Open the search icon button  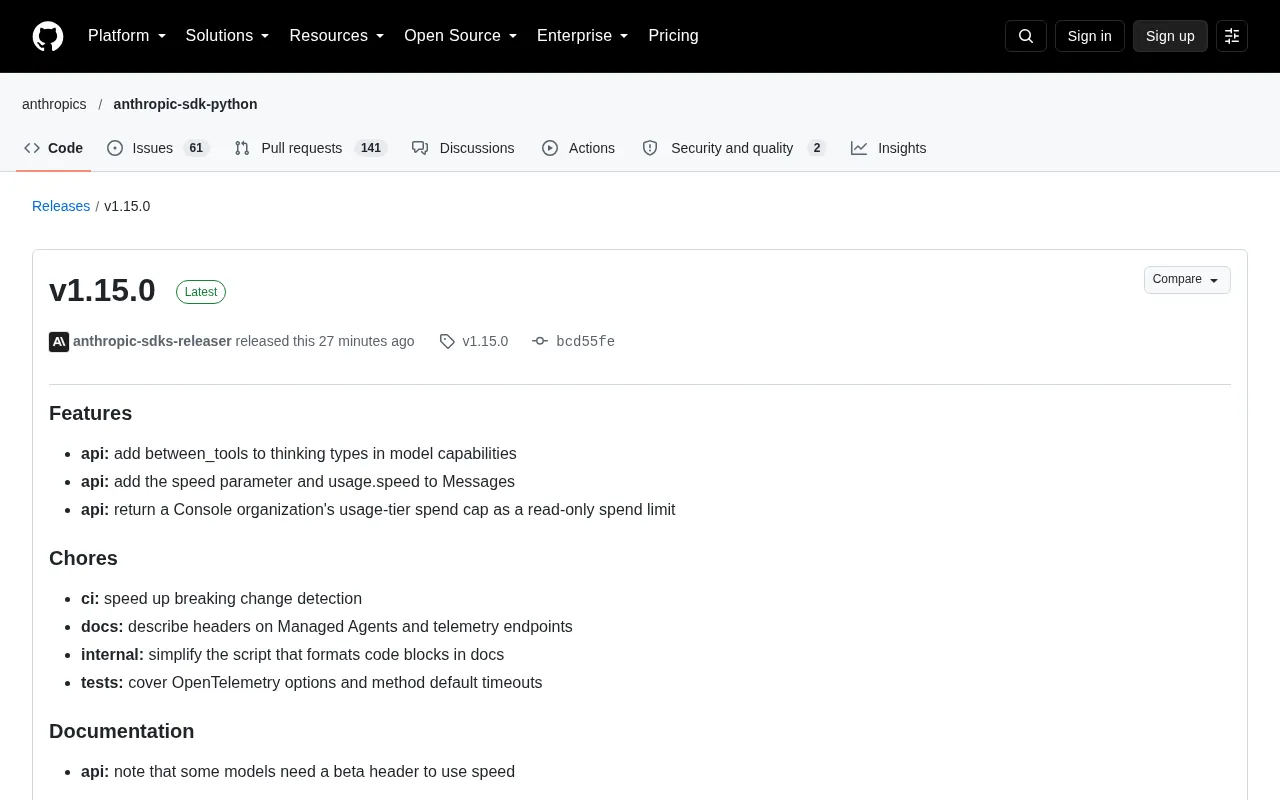1025,36
